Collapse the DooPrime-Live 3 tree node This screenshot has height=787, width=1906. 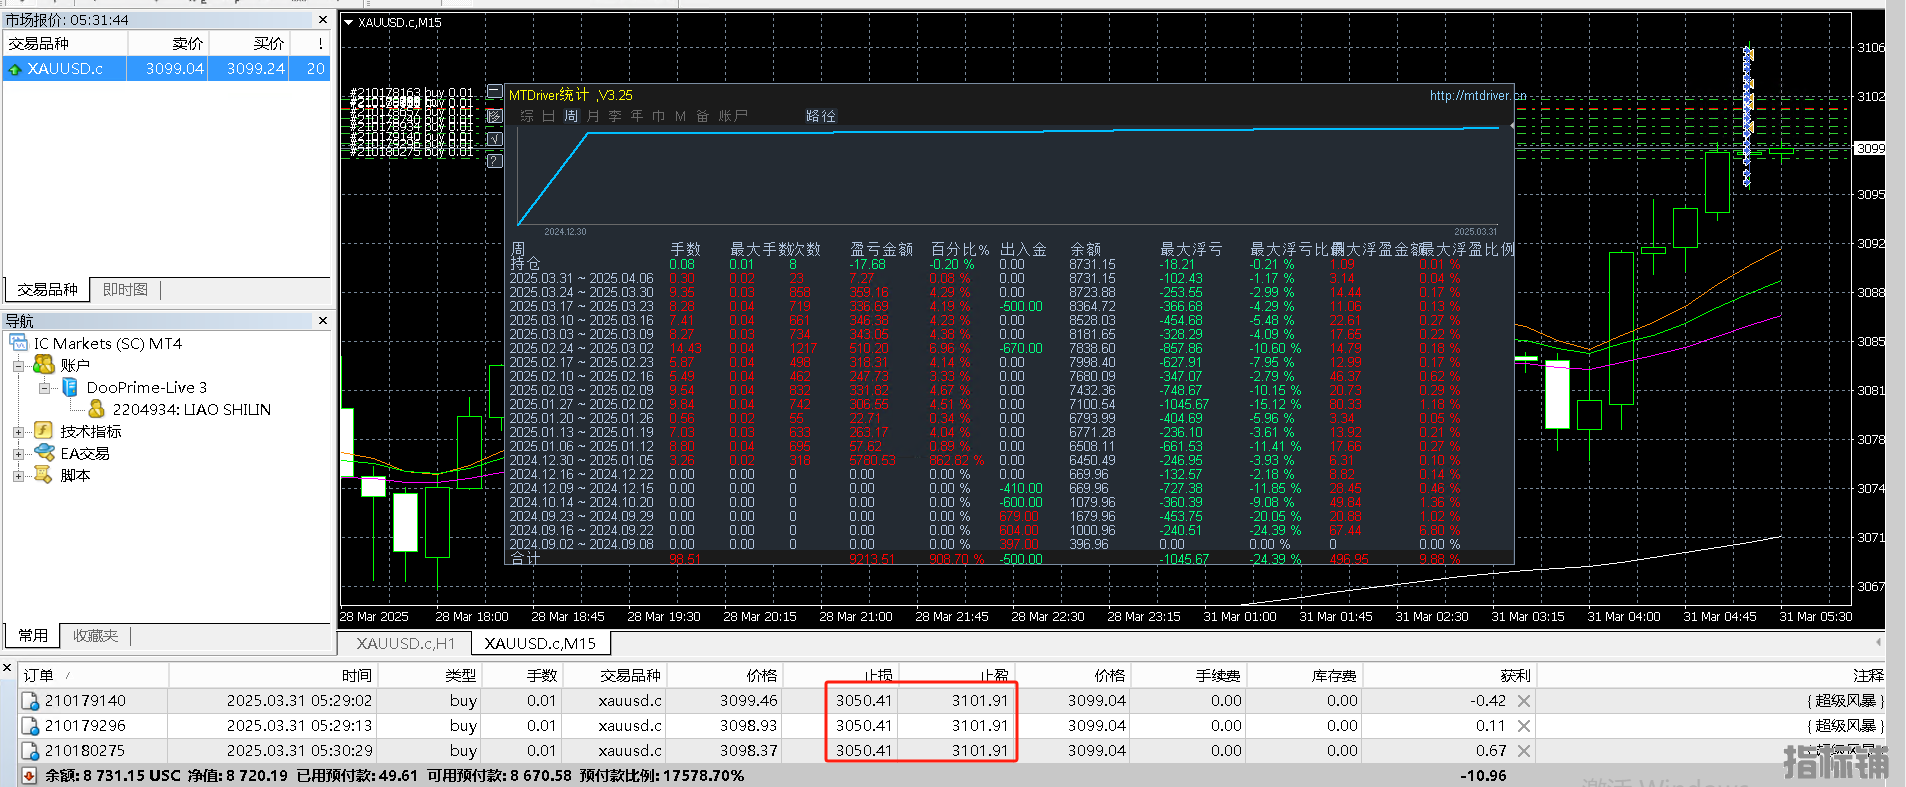click(44, 388)
